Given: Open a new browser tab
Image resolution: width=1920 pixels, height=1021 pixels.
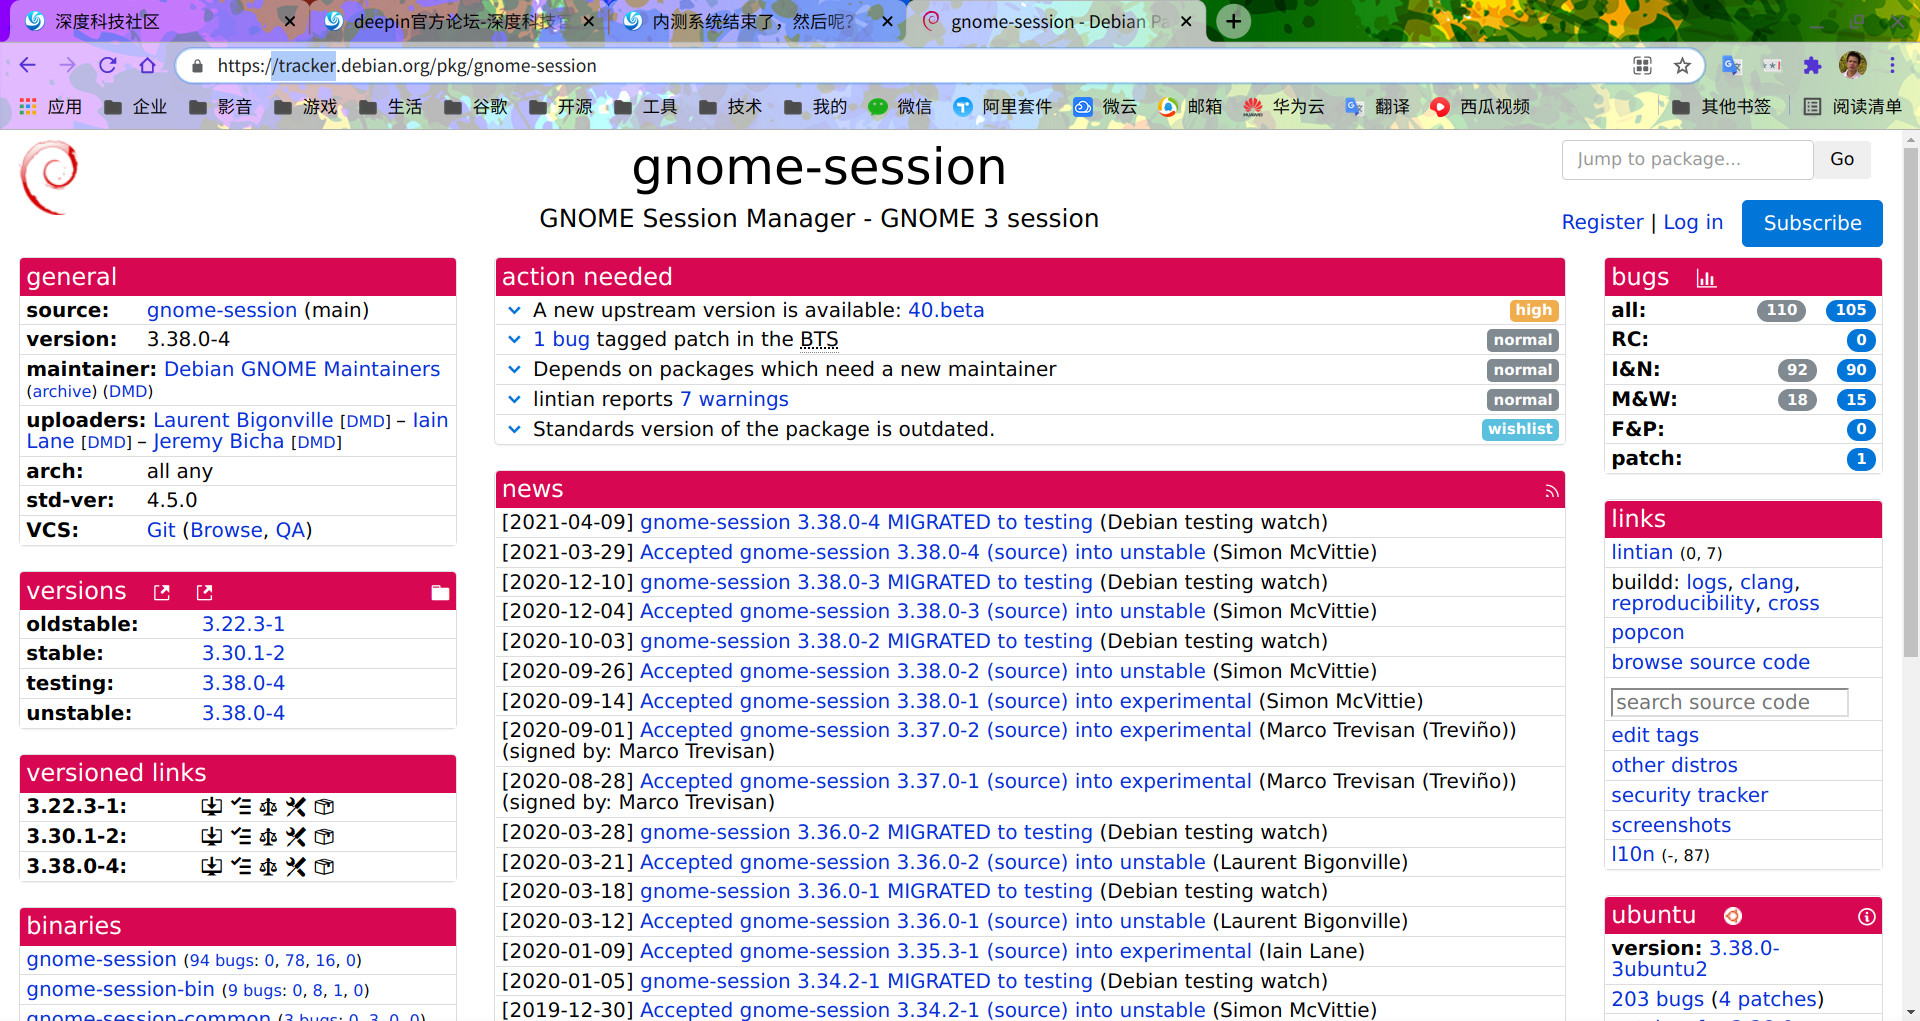Looking at the screenshot, I should point(1234,21).
